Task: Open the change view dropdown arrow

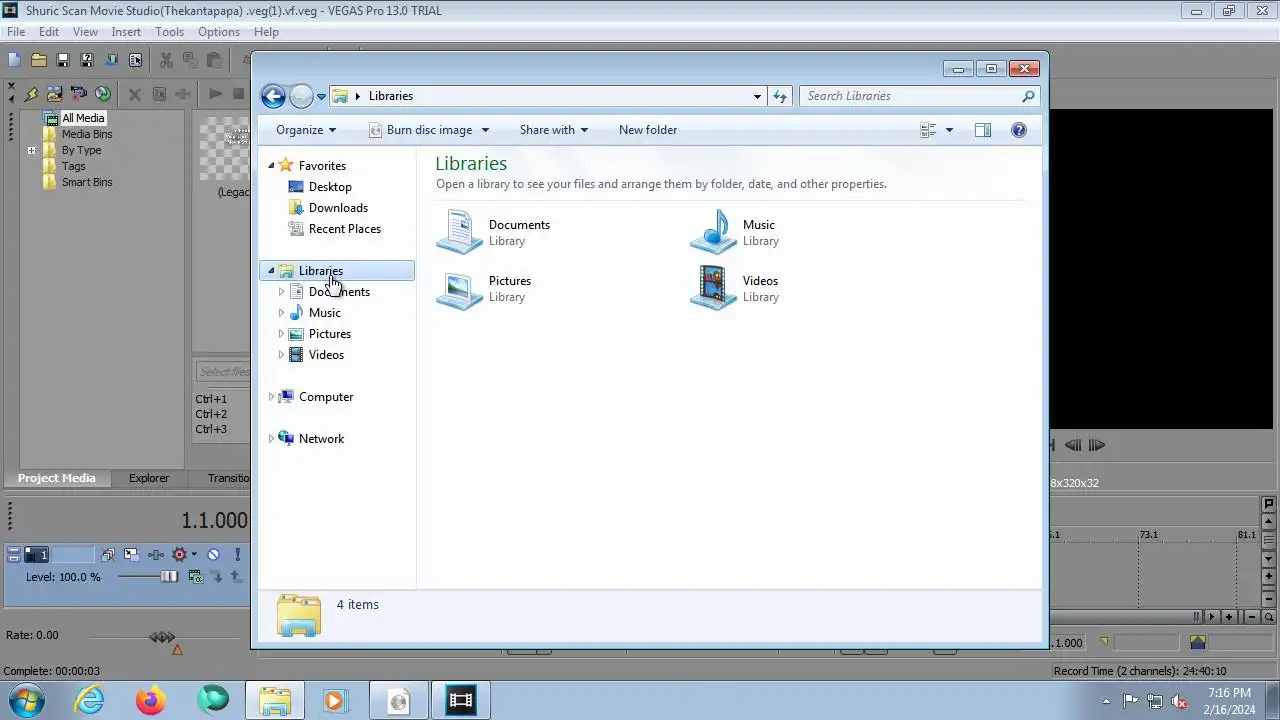Action: (x=949, y=130)
